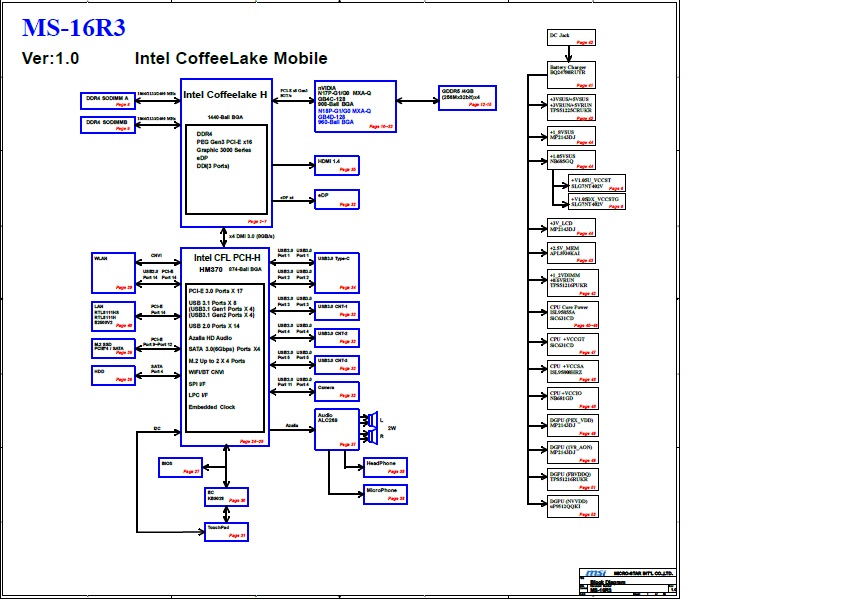Click the right speaker symbol marked "R"
Viewport: 851px width, 601px height.
tap(373, 436)
